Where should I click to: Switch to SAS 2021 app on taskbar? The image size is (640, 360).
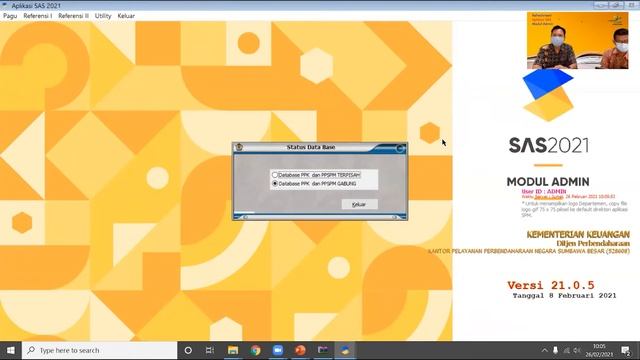coord(345,350)
